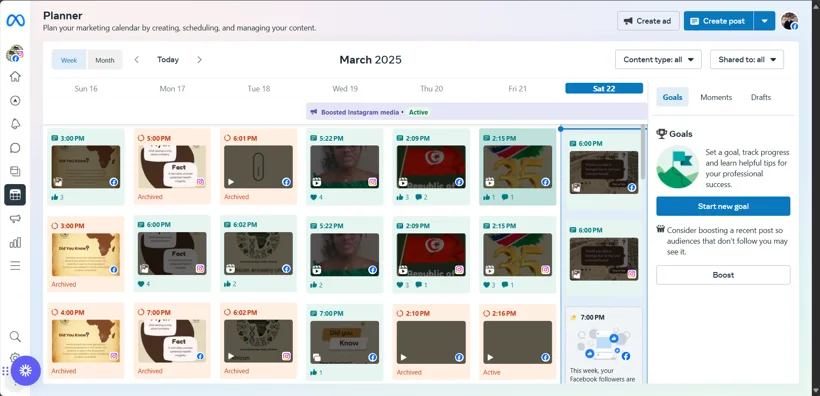
Task: Open Content type: all dropdown
Action: tap(658, 60)
